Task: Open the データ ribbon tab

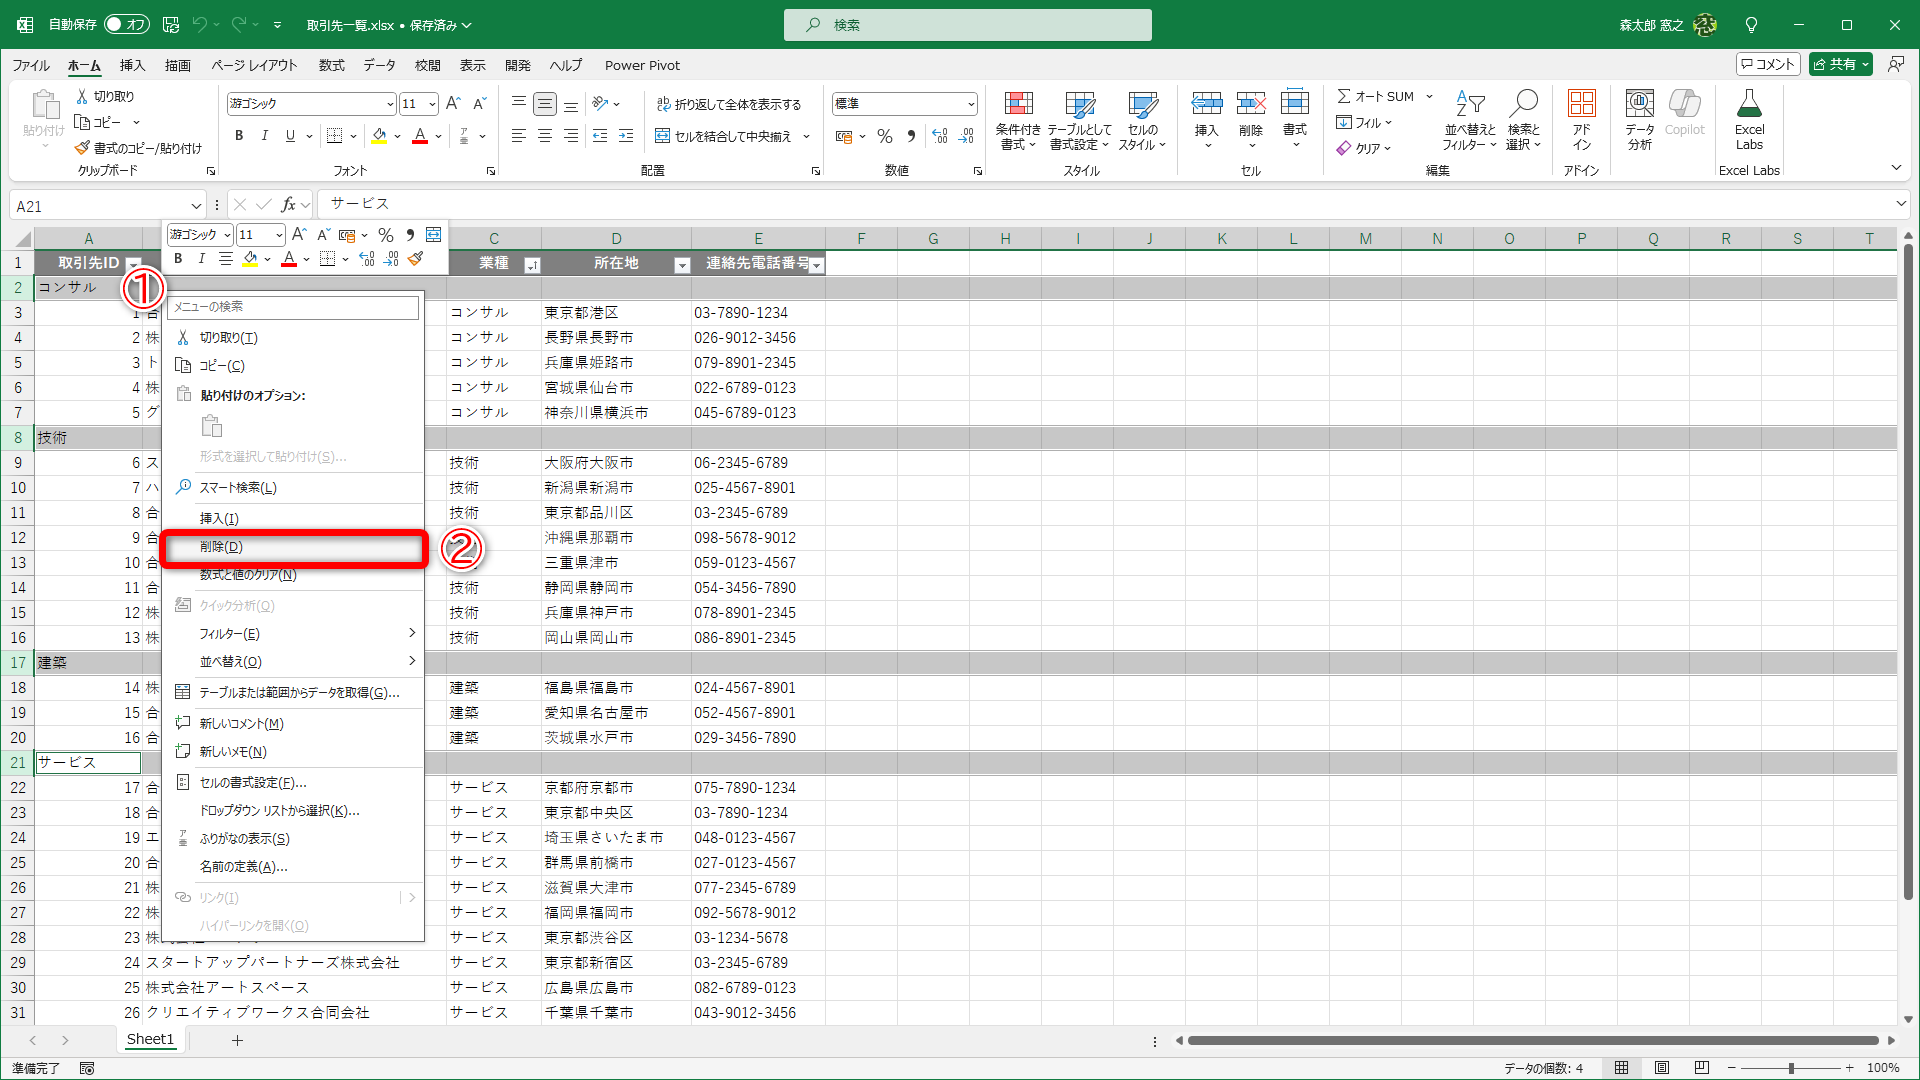Action: 379,65
